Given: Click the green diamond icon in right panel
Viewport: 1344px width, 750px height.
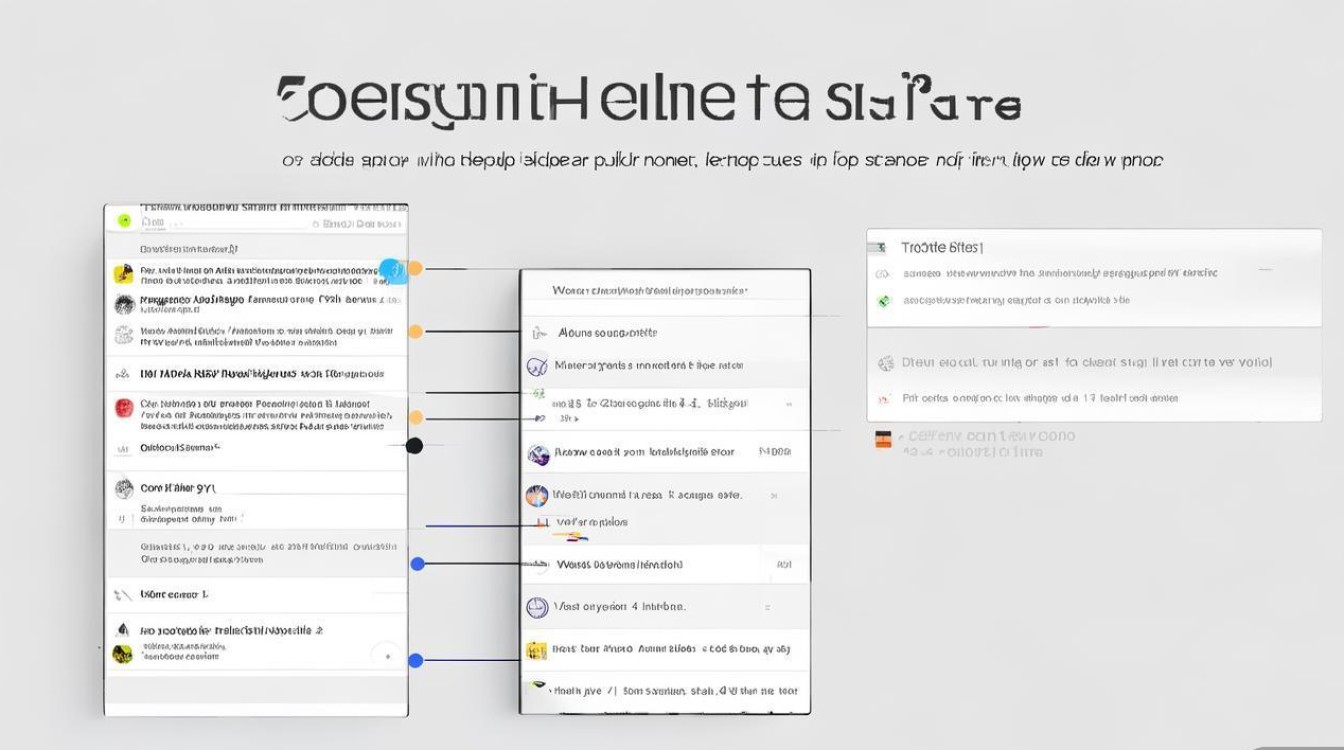Looking at the screenshot, I should (883, 300).
